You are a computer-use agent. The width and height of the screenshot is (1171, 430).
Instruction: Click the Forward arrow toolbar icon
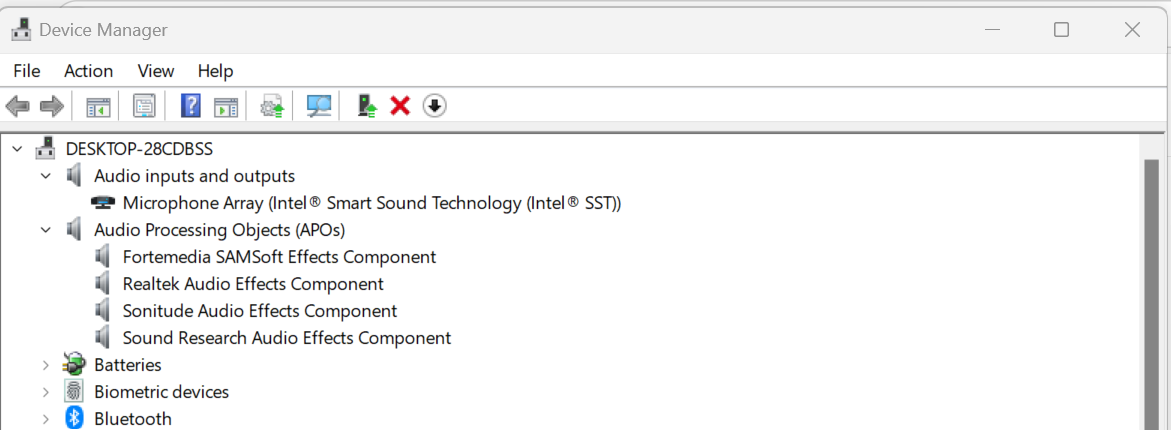pyautogui.click(x=51, y=105)
